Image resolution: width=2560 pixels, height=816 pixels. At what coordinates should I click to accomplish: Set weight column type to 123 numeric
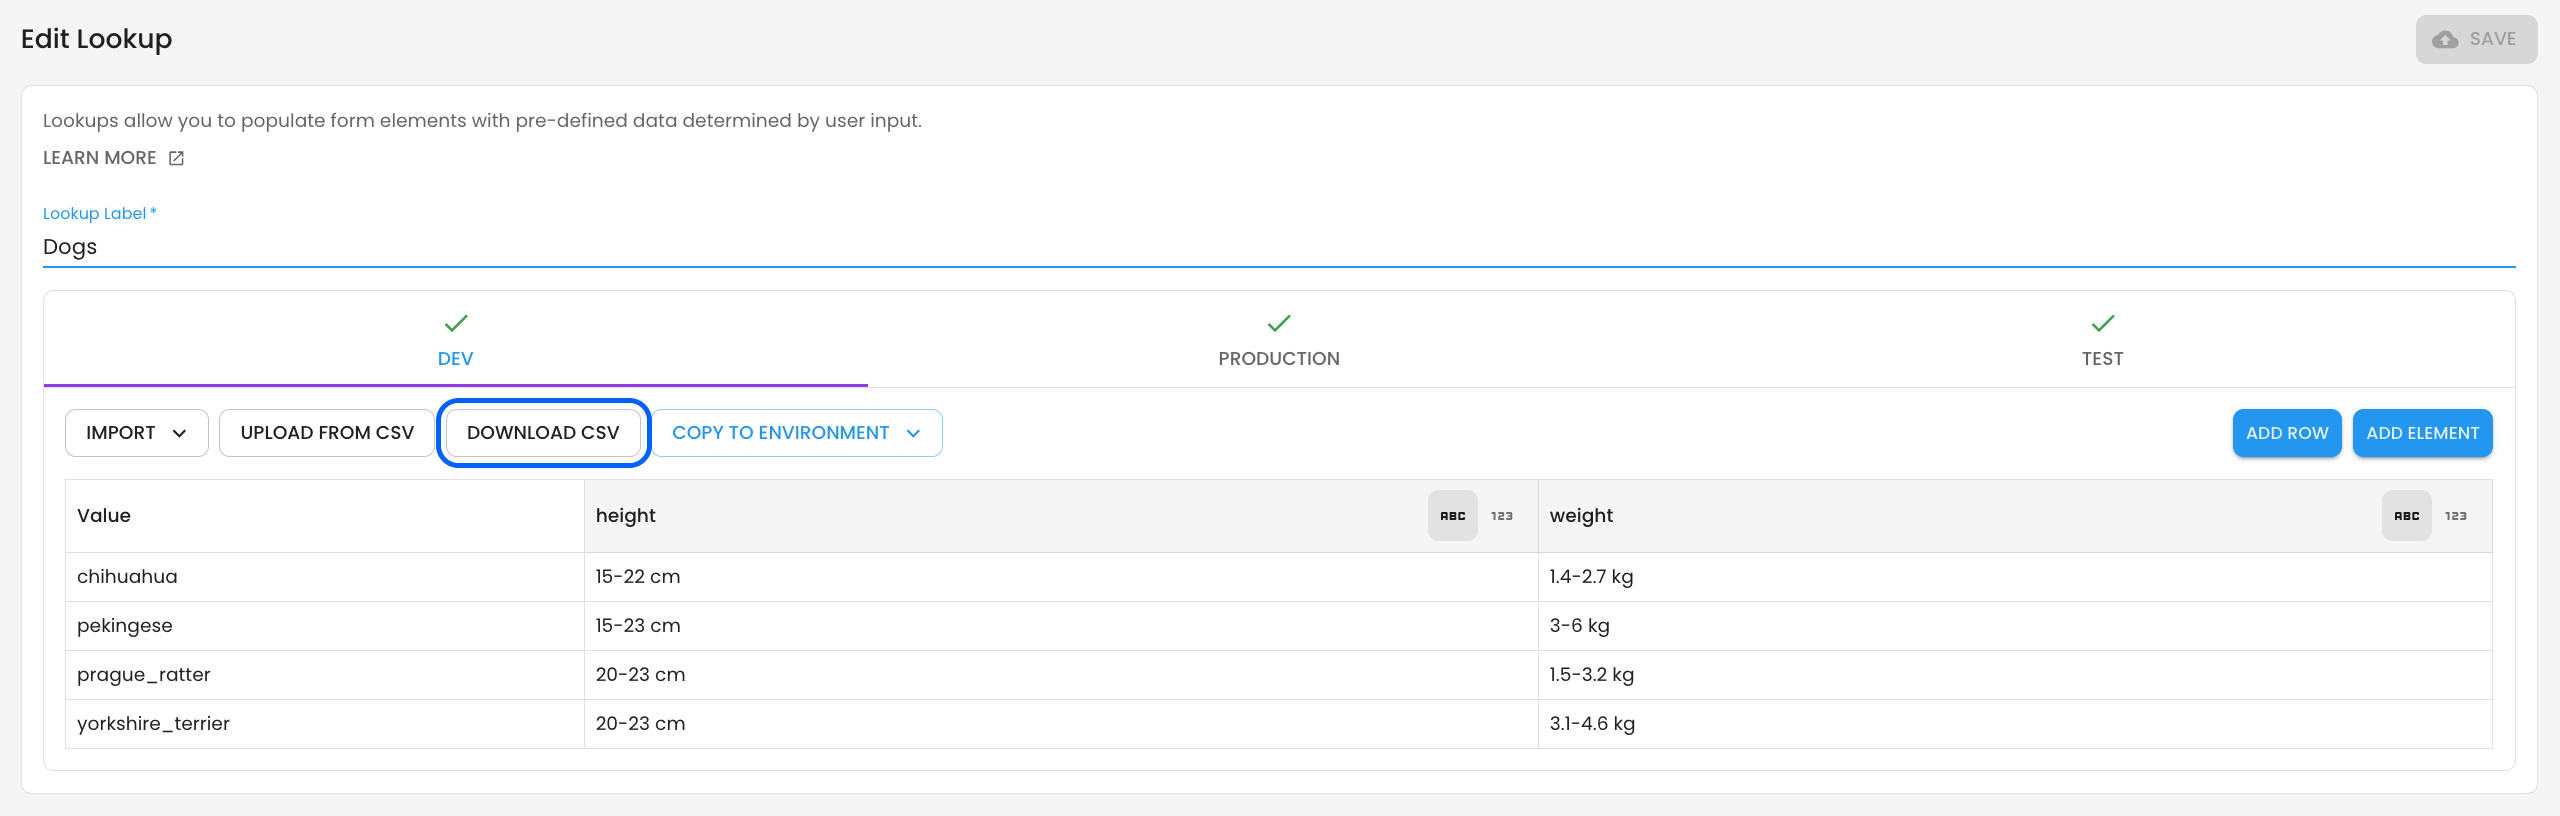pos(2456,516)
